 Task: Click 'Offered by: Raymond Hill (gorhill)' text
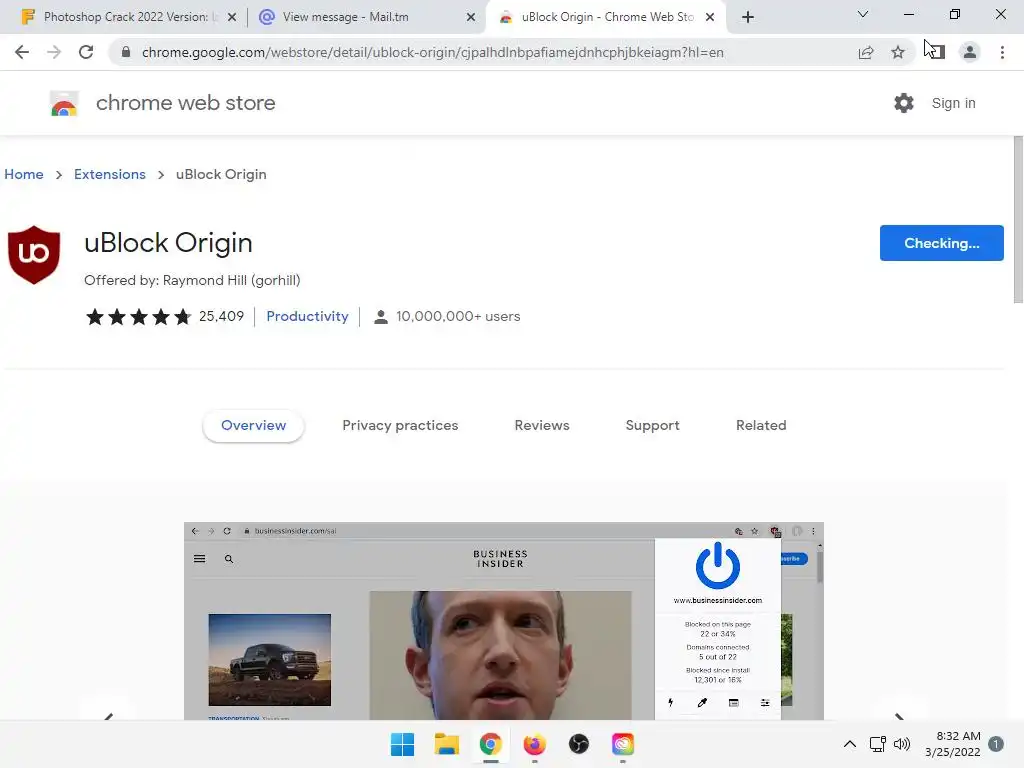tap(192, 280)
